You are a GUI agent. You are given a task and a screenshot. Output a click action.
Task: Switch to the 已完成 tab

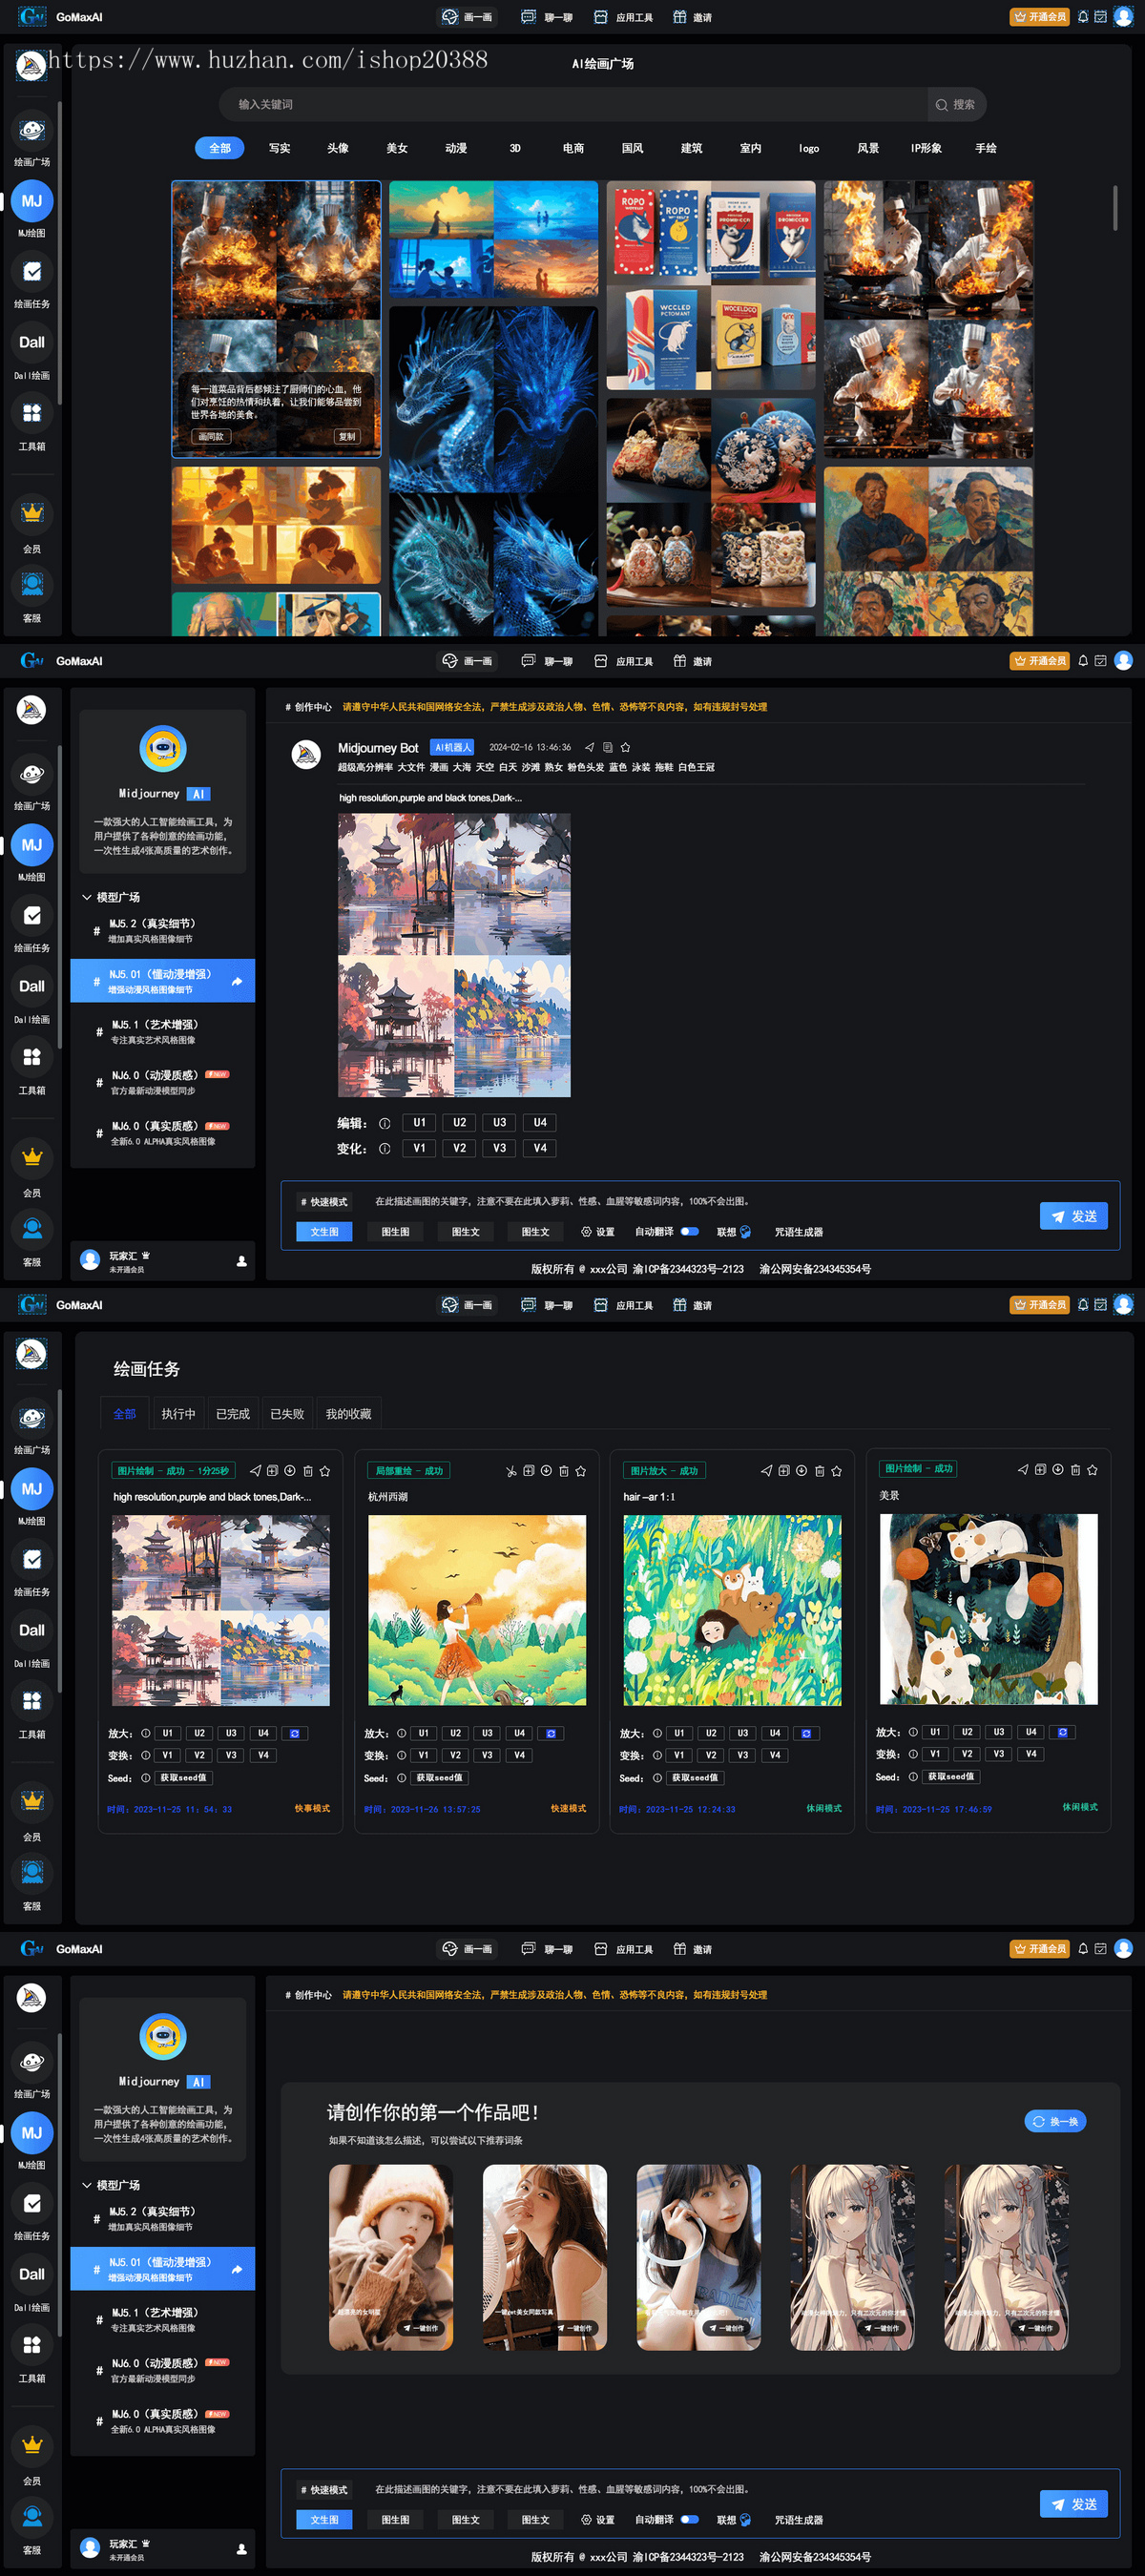click(x=232, y=1414)
